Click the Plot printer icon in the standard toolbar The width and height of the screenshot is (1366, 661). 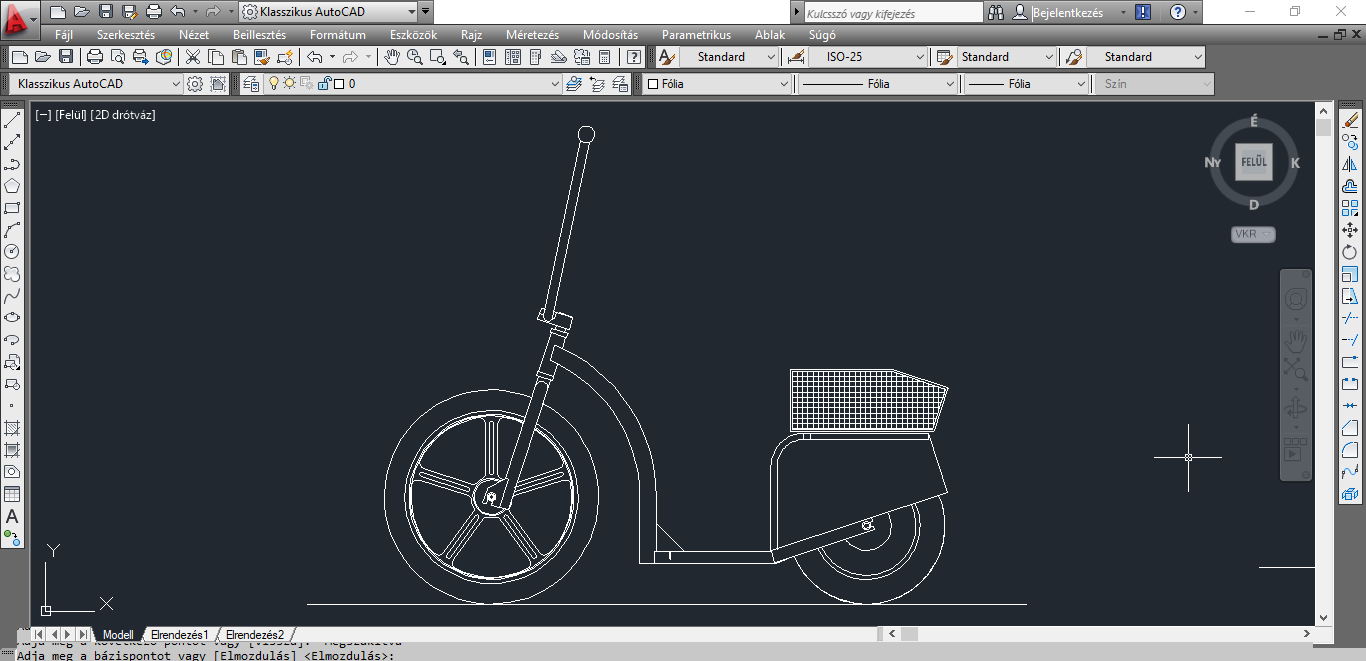(95, 57)
